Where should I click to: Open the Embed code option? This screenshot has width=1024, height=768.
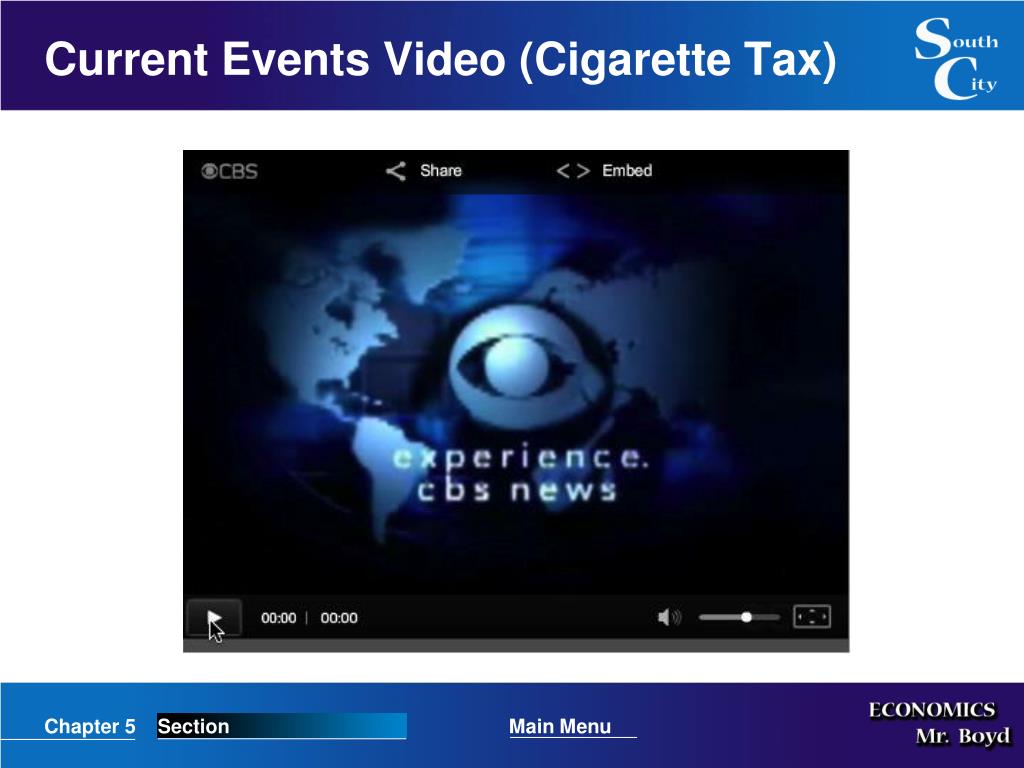(x=604, y=171)
